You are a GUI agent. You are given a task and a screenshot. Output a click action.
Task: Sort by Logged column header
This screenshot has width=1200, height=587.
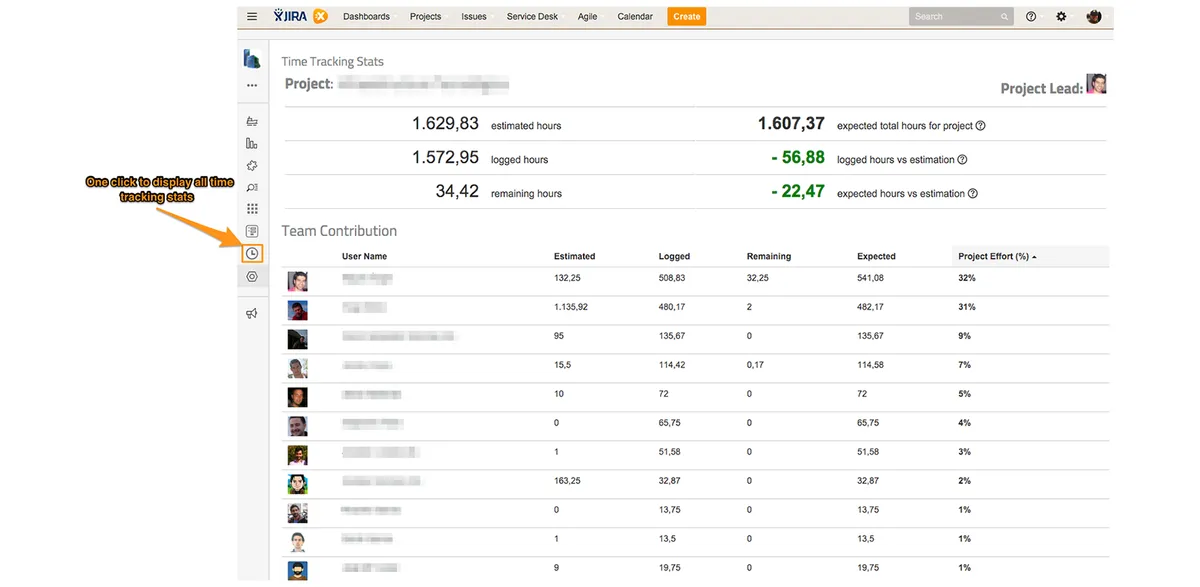coord(675,257)
